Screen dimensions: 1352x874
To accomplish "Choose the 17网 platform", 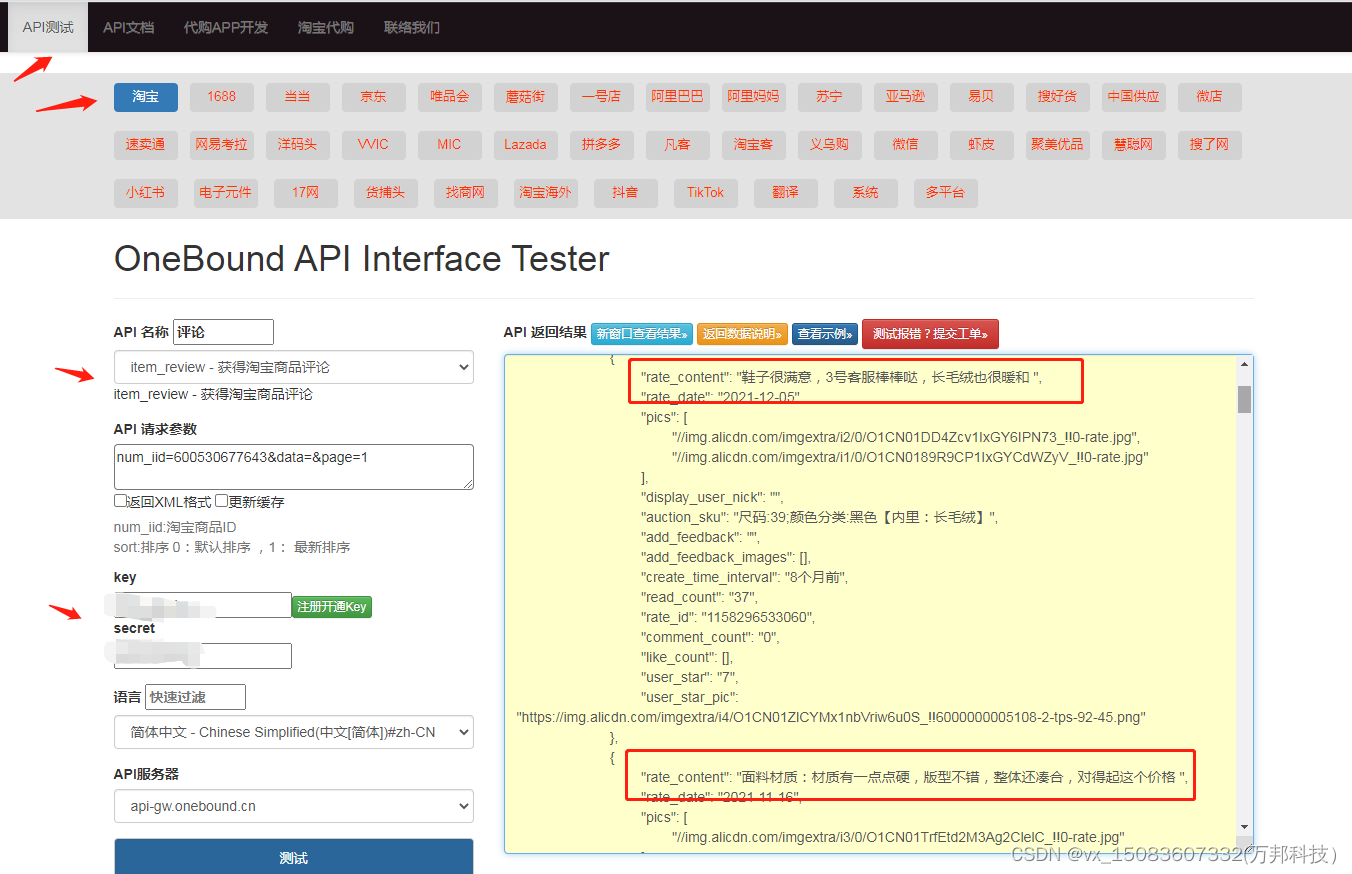I will (x=306, y=193).
